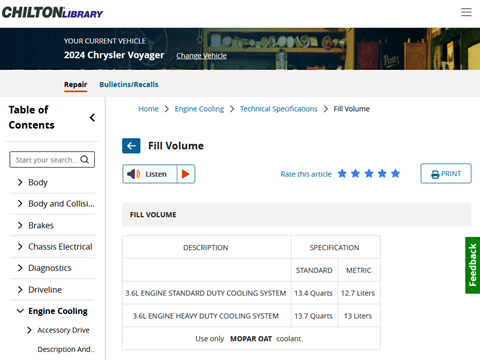Switch to the Bulletins/Recalls tab

point(129,84)
